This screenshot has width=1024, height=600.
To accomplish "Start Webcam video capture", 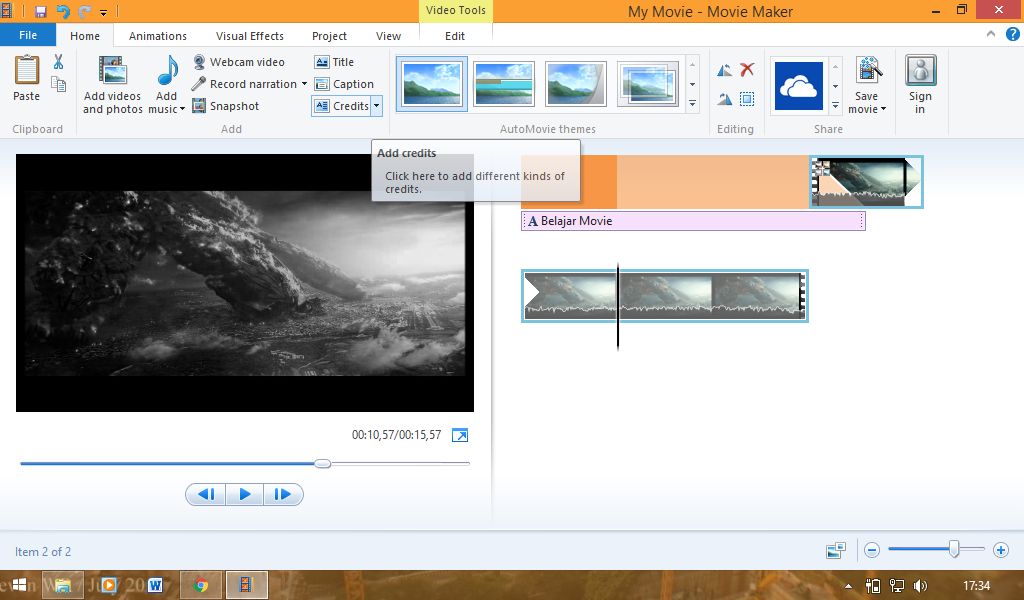I will pyautogui.click(x=238, y=62).
